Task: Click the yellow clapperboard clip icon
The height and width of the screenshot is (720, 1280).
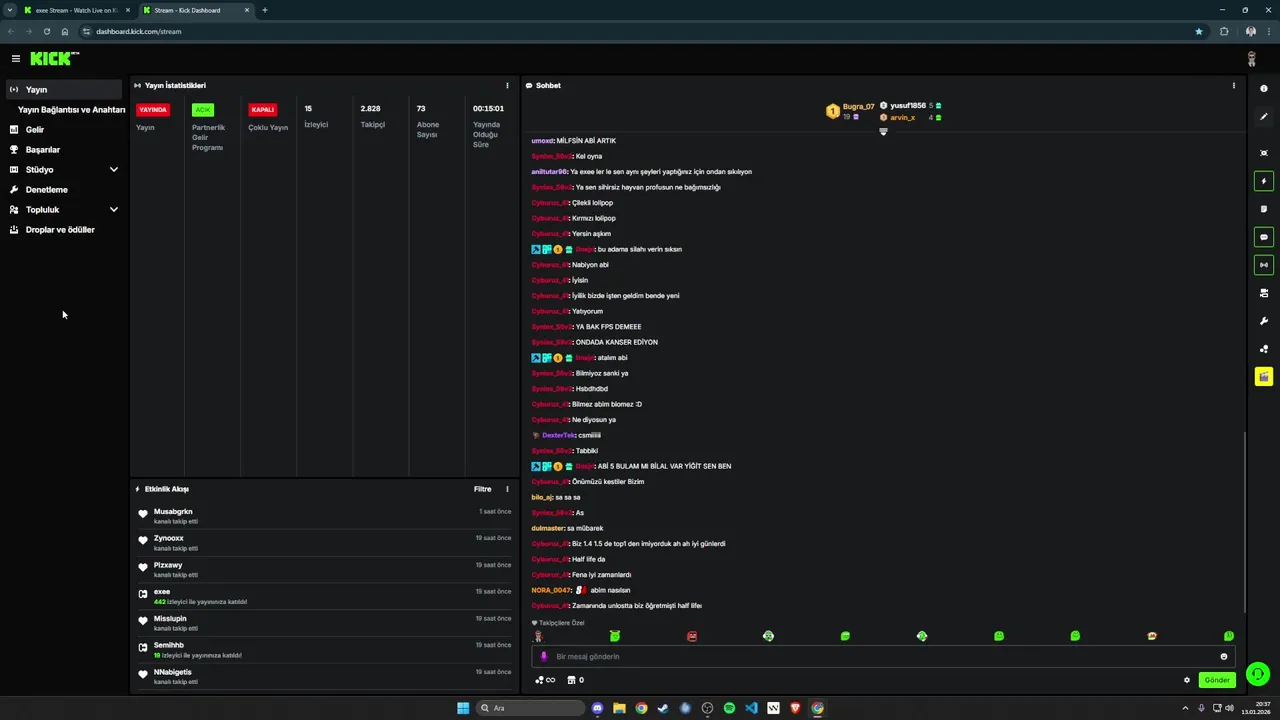Action: tap(1264, 377)
